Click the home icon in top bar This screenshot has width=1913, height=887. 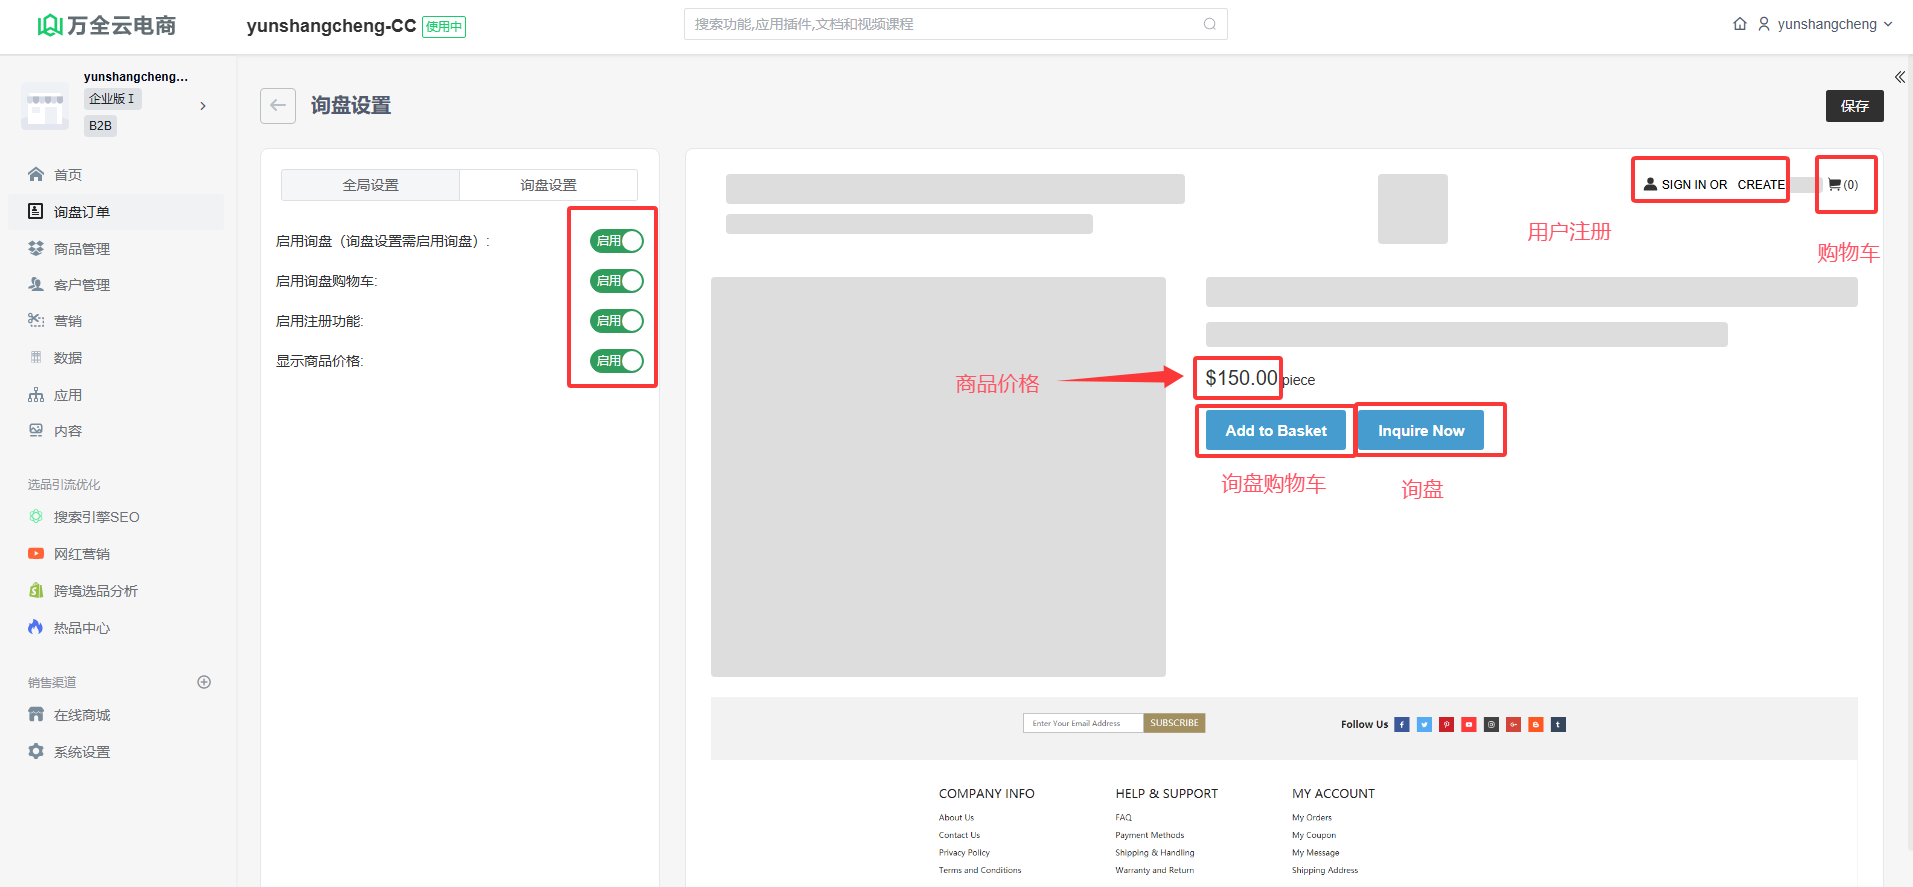pos(1740,24)
